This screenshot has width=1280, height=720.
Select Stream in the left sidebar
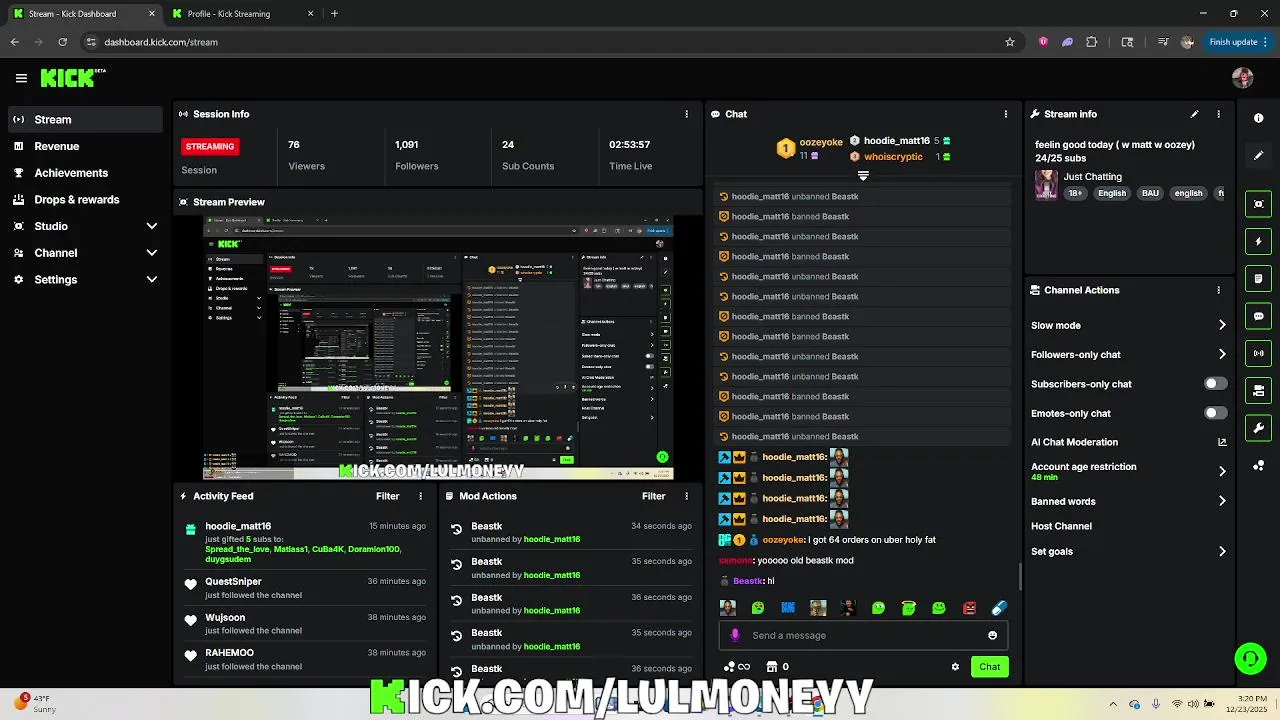click(85, 119)
